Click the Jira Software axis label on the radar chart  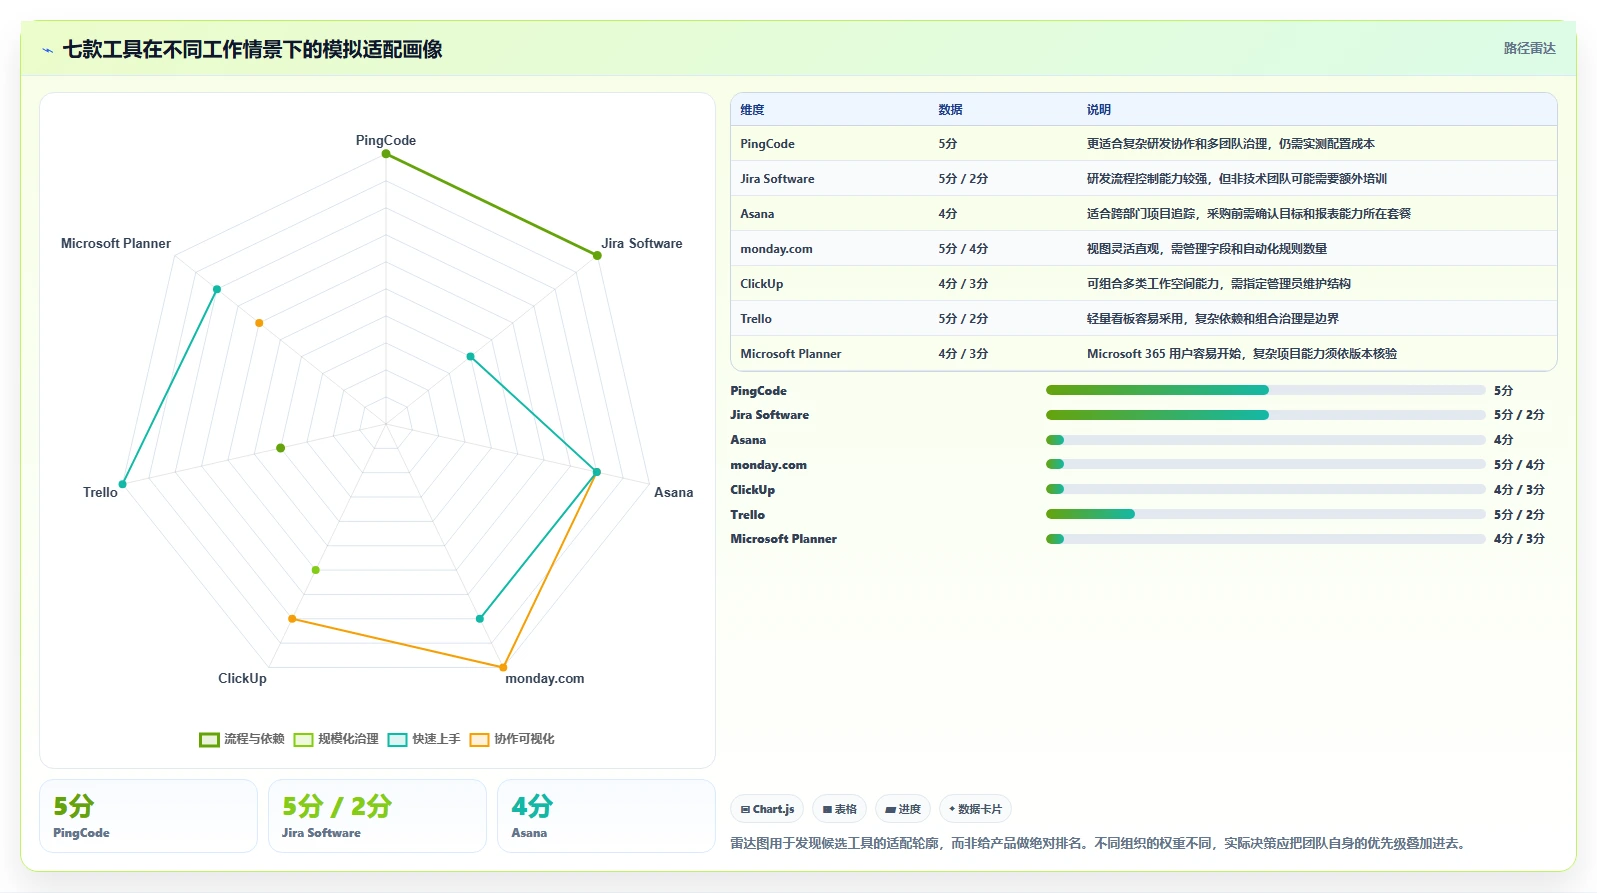642,244
